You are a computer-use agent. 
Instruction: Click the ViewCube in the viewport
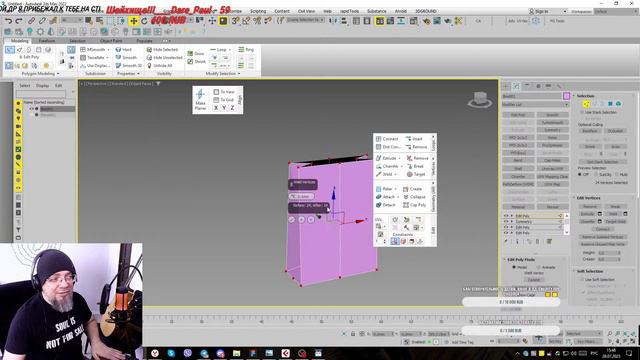[480, 100]
